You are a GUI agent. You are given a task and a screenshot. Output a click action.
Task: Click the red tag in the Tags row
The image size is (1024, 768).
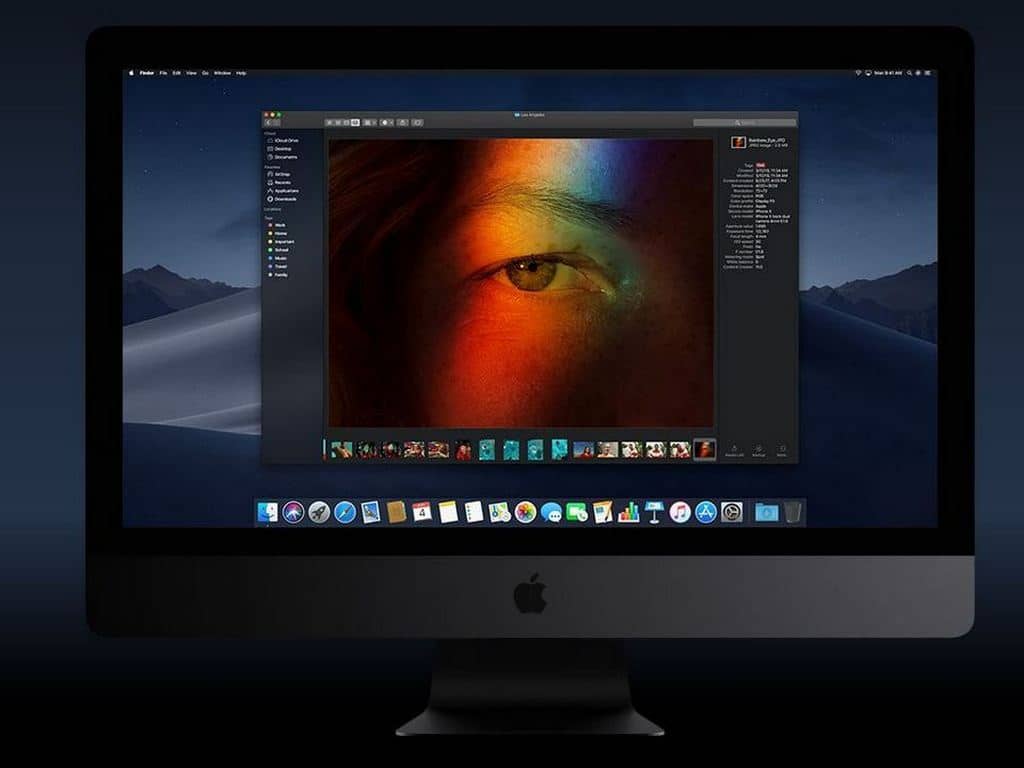(761, 165)
